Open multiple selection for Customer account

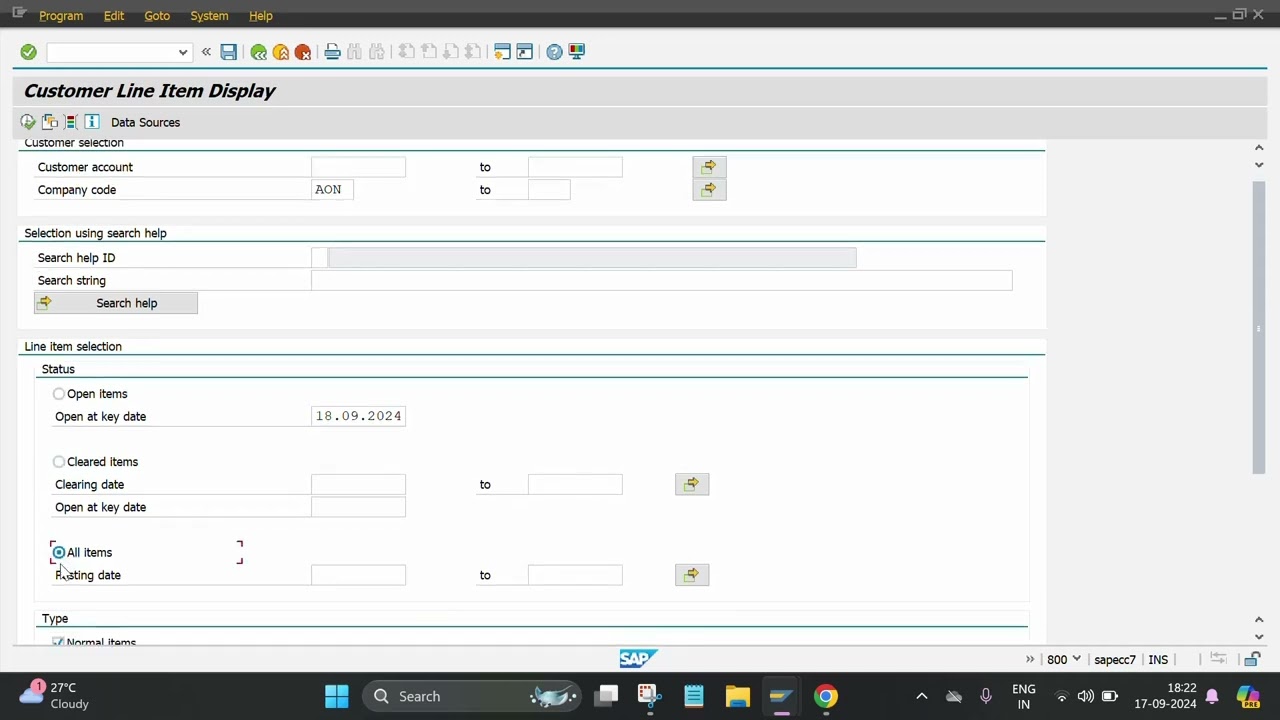tap(709, 167)
